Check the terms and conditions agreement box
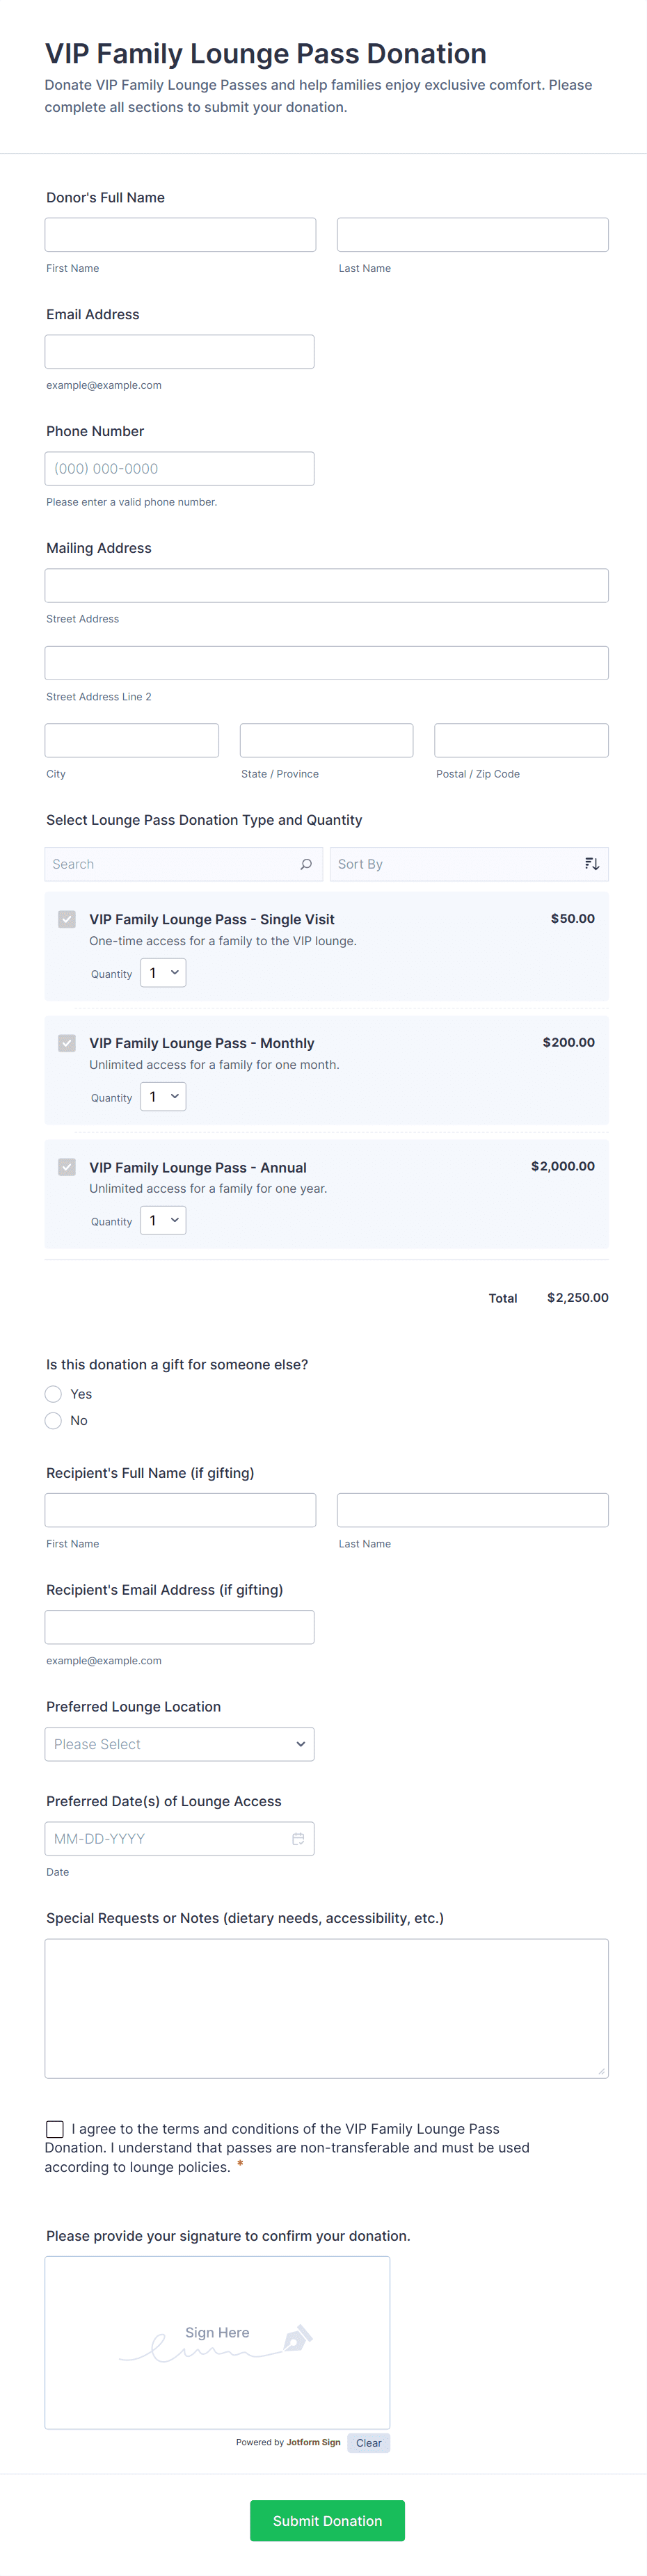 click(54, 2128)
